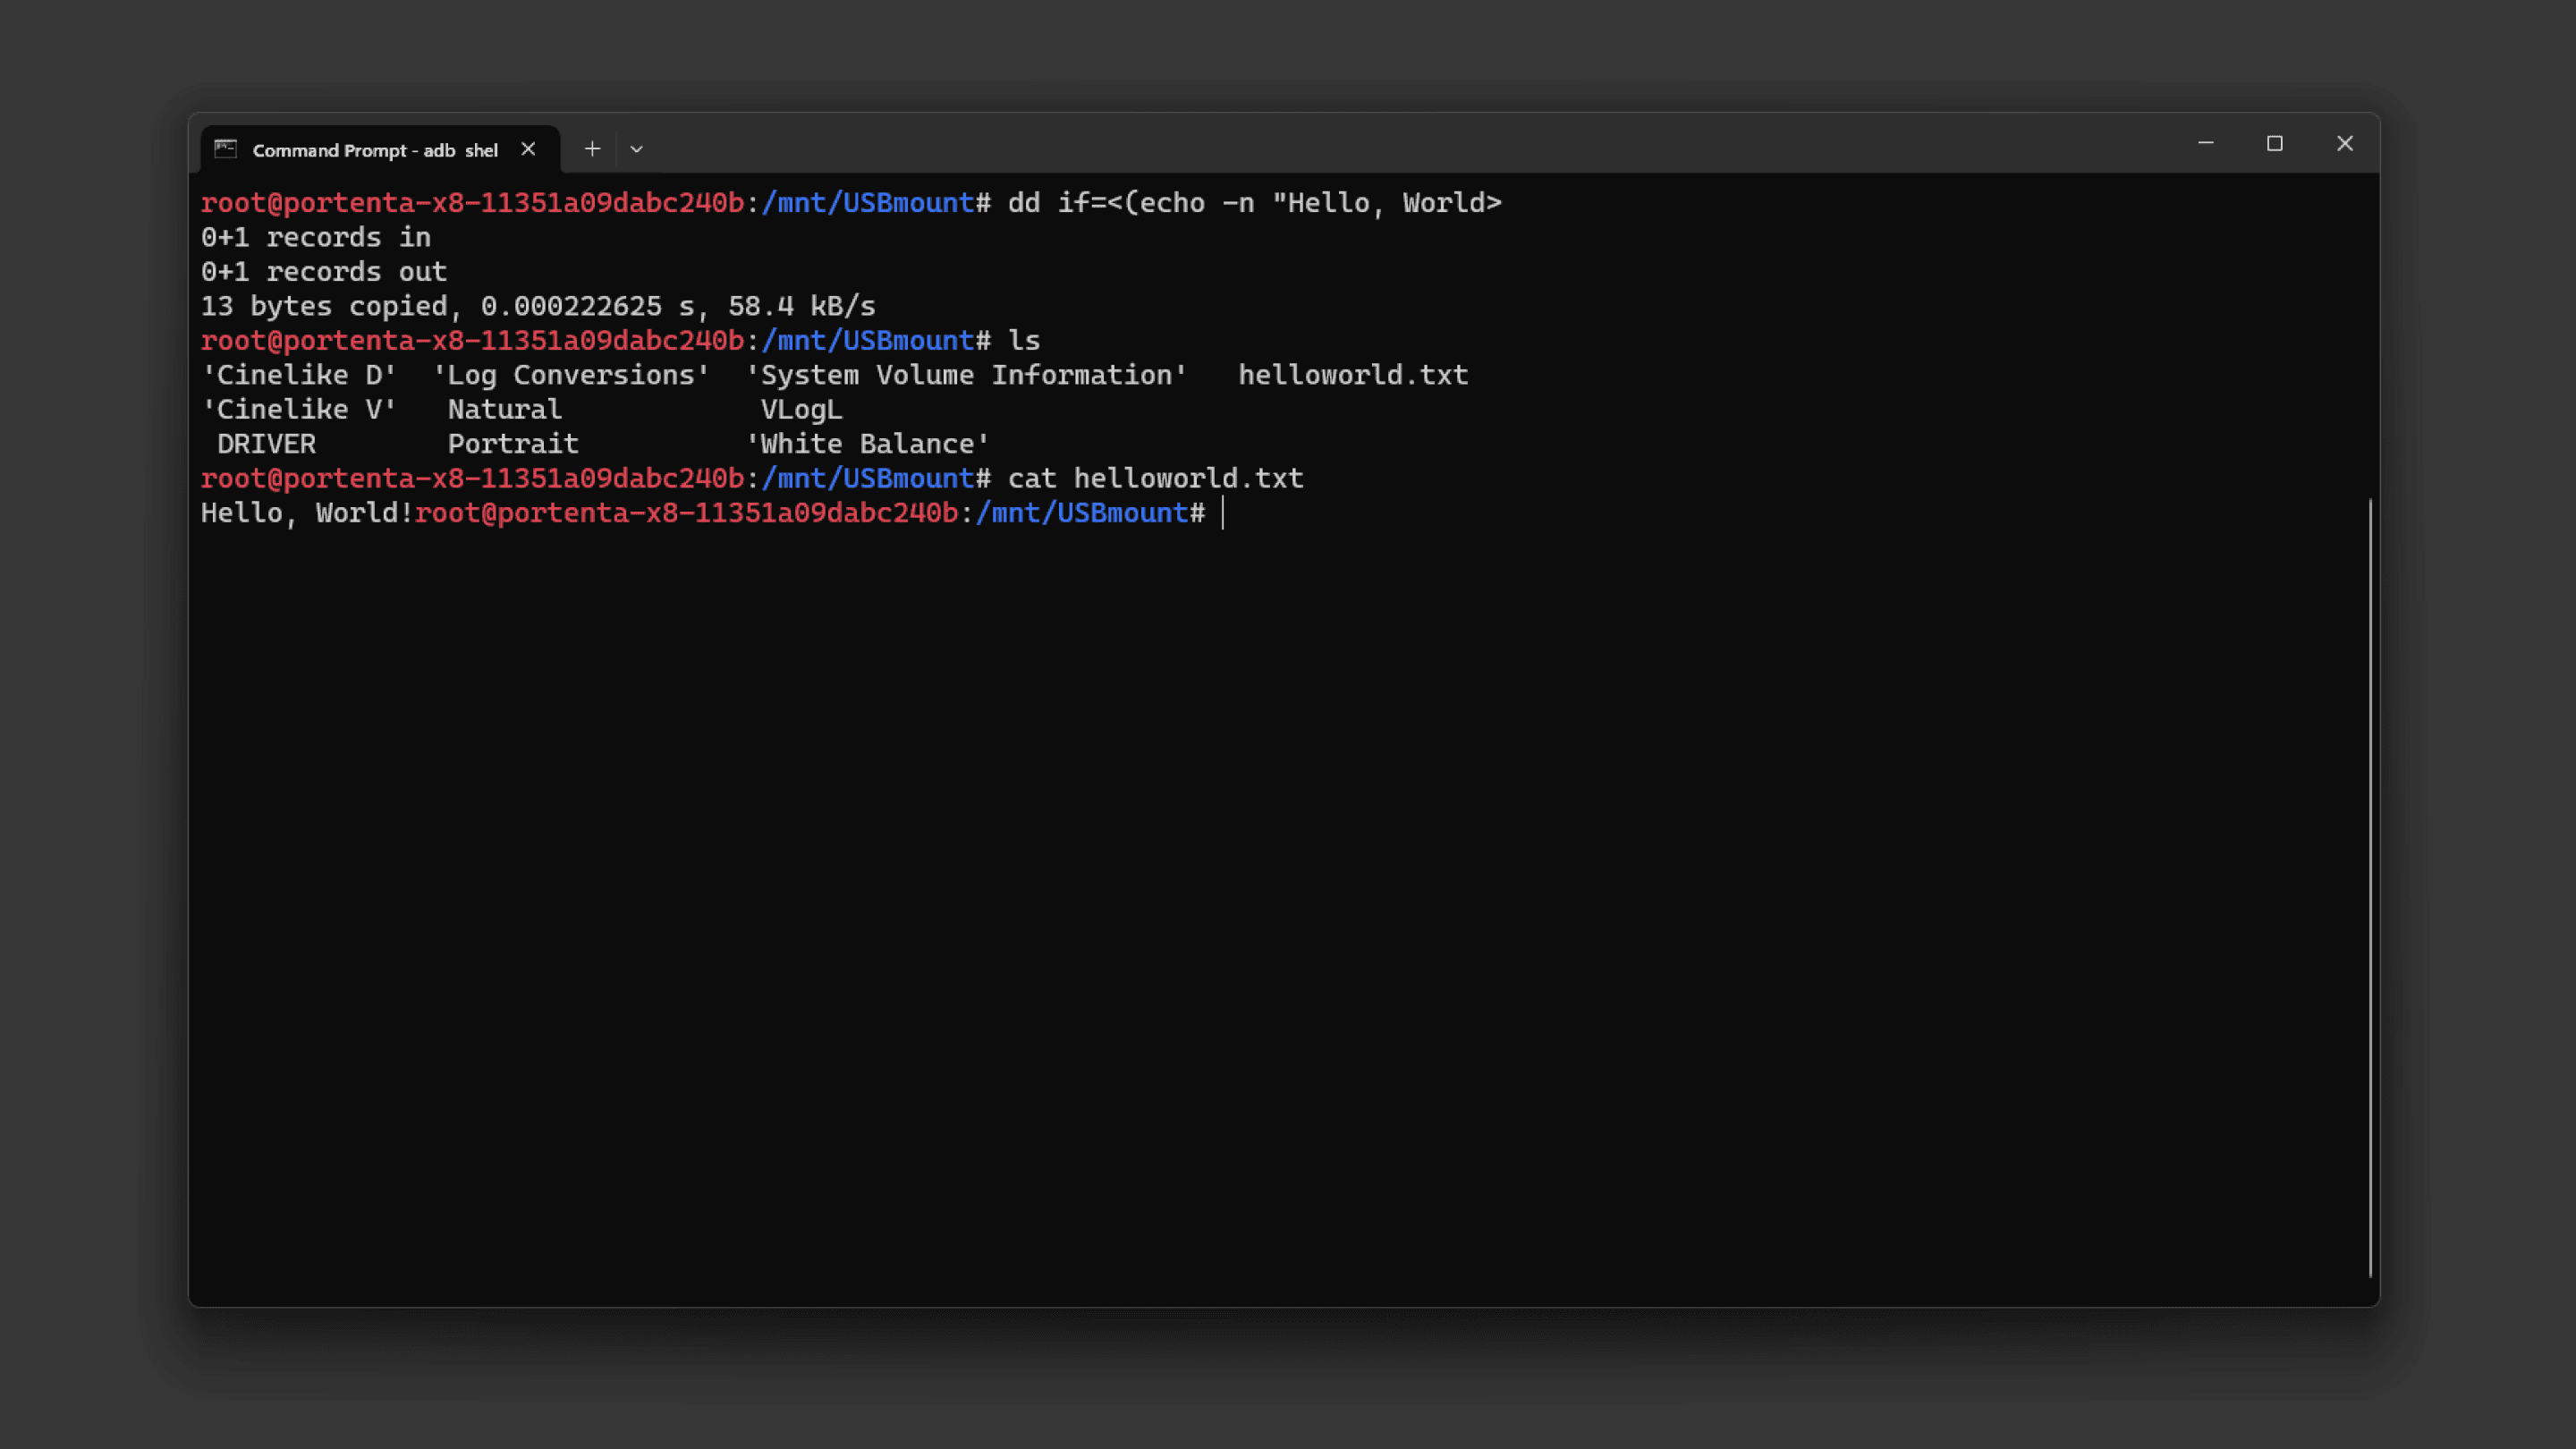This screenshot has height=1449, width=2576.
Task: Click helloworld.txt in the ls output
Action: [x=1352, y=375]
